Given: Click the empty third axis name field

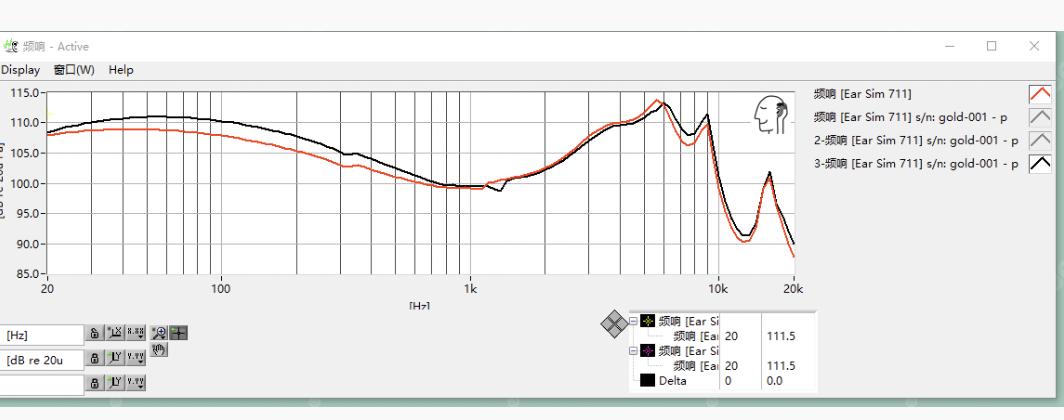Looking at the screenshot, I should (41, 385).
